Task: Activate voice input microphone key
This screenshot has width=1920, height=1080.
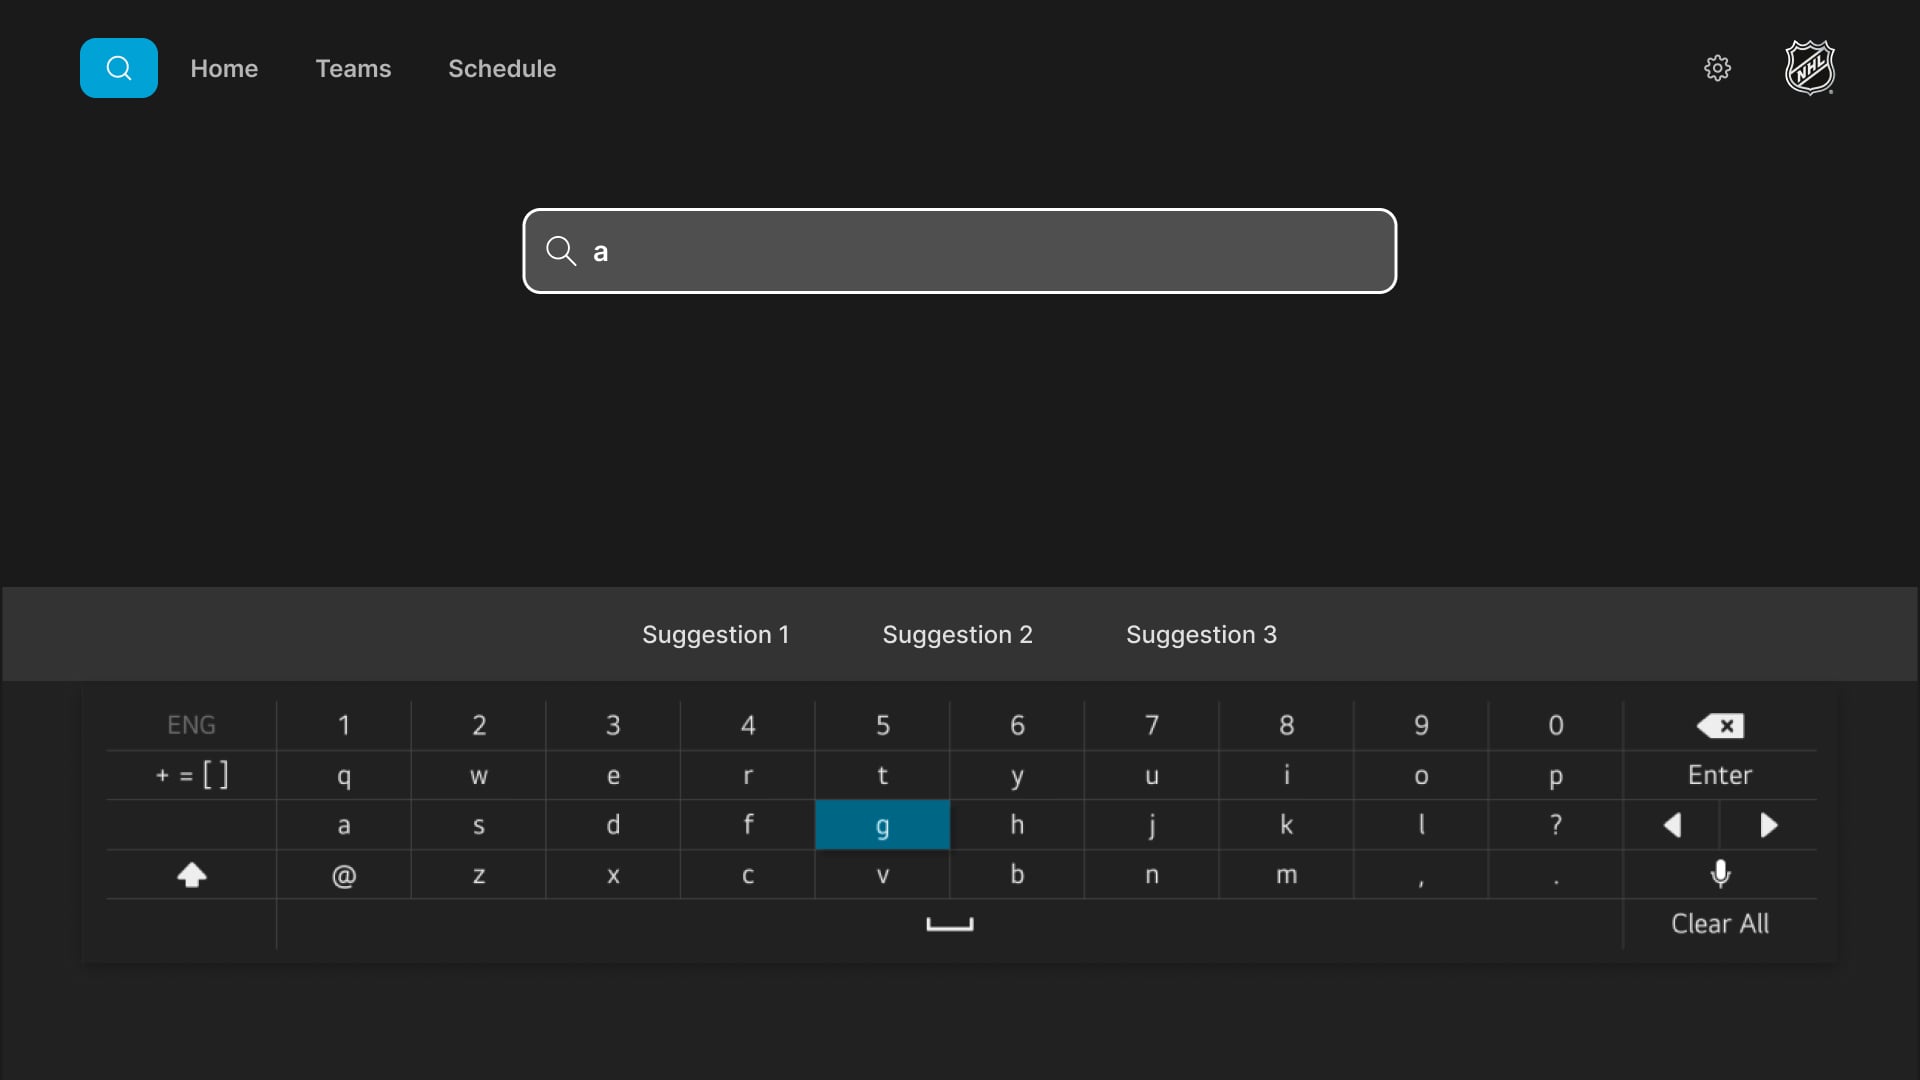Action: tap(1720, 874)
